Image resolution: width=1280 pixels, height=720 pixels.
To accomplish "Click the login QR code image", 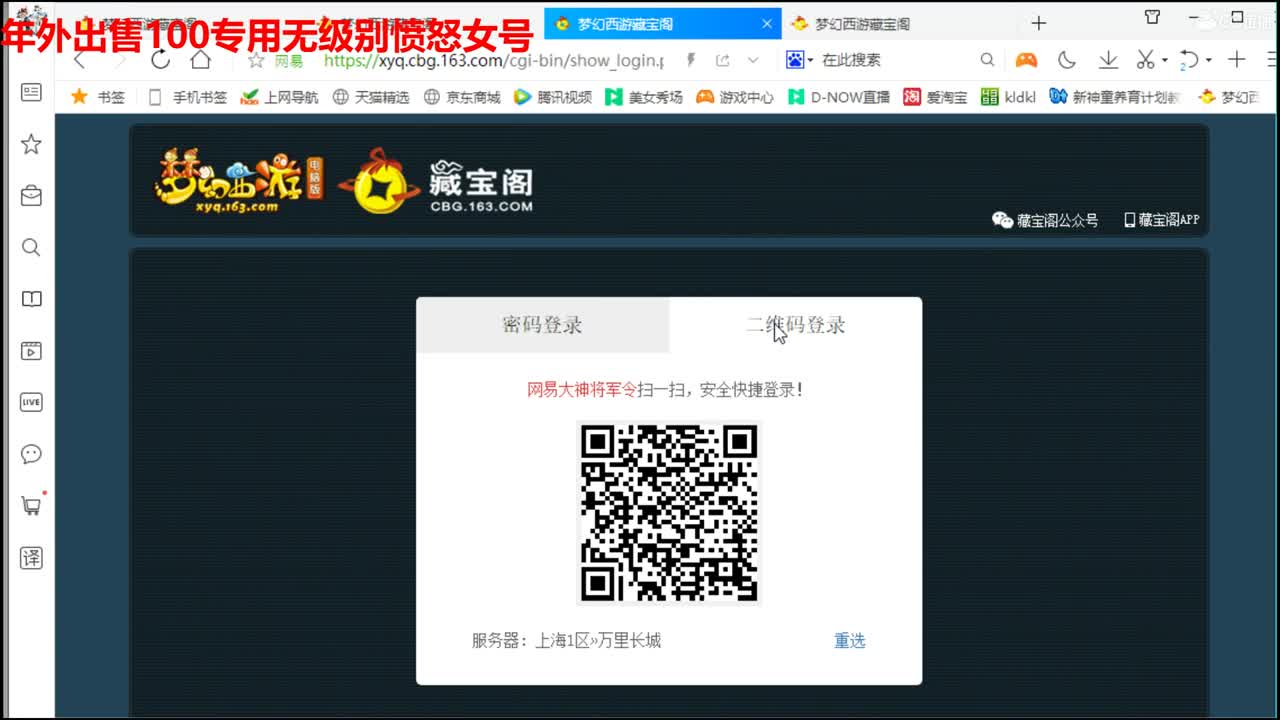I will pos(669,514).
